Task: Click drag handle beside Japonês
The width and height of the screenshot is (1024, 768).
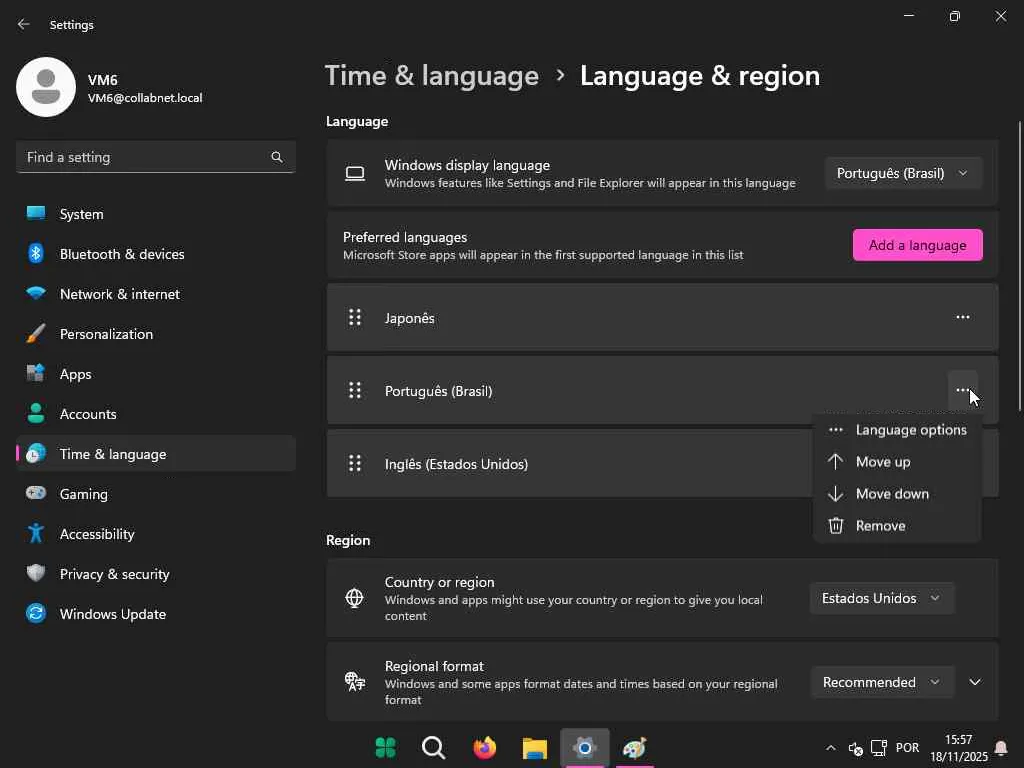Action: pyautogui.click(x=354, y=317)
